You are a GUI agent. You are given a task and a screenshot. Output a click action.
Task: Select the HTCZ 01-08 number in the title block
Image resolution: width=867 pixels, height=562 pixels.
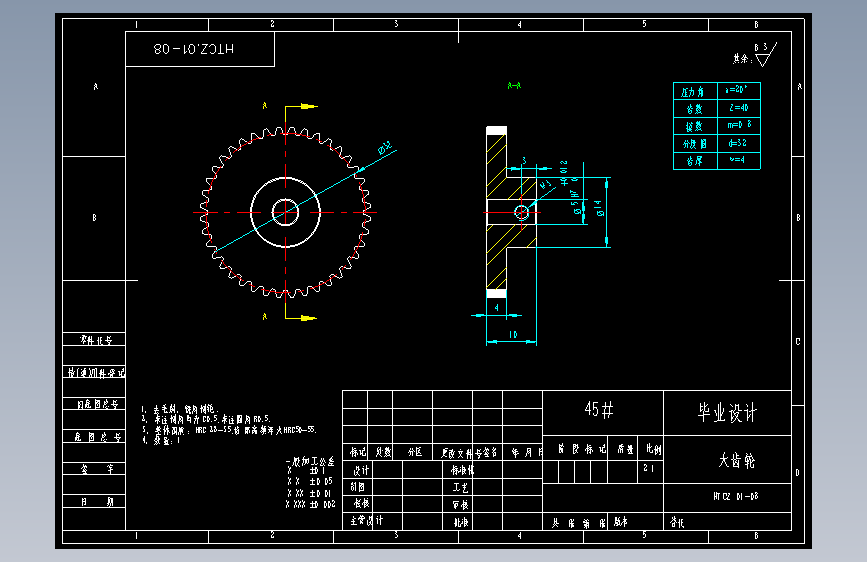[x=735, y=496]
